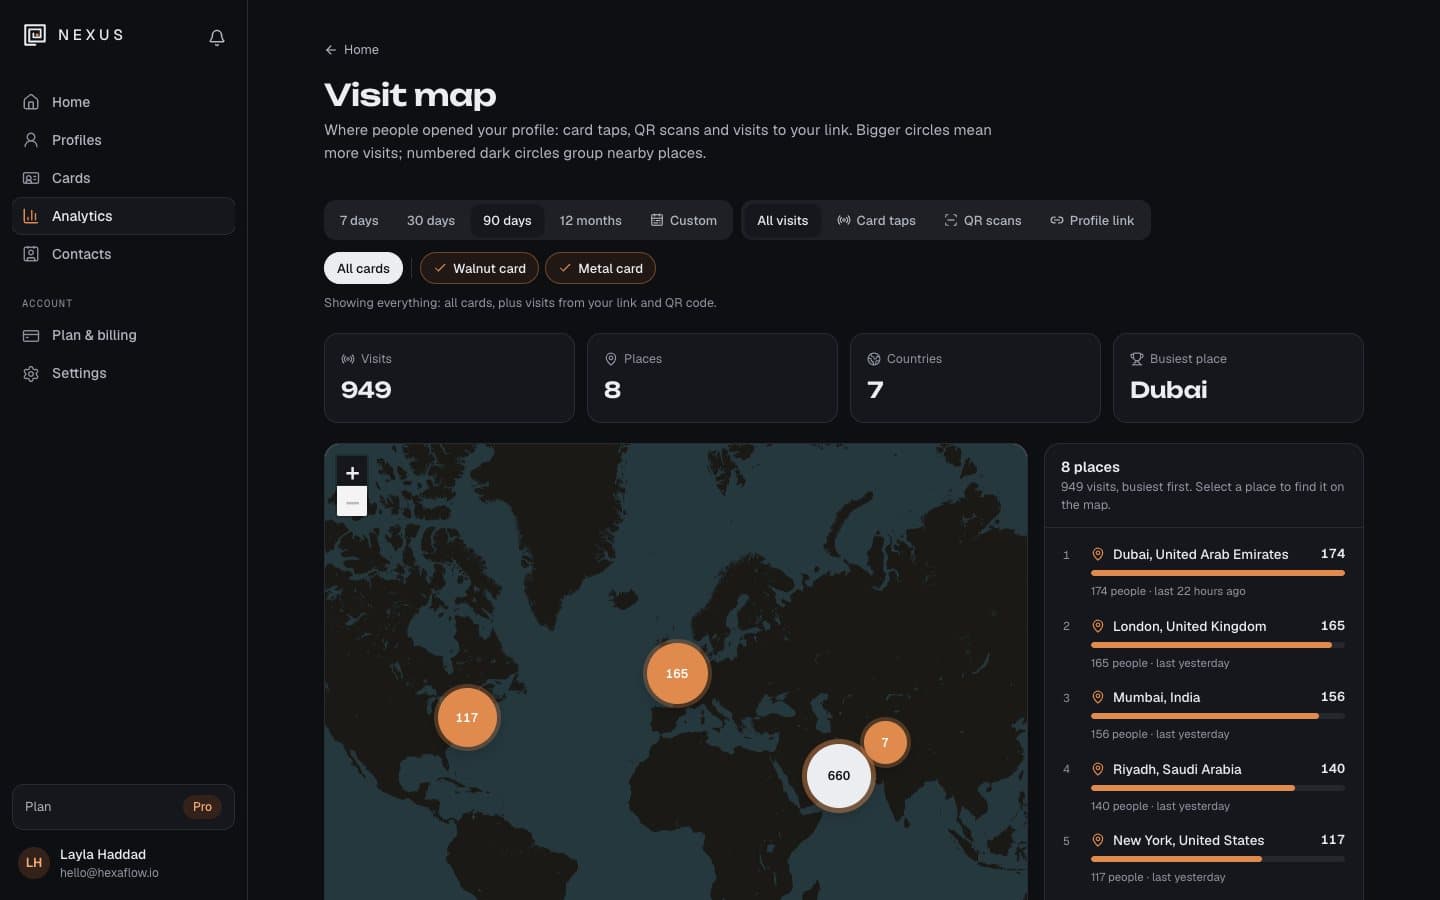Click the small 7 circle on map
Viewport: 1440px width, 900px height.
coord(885,742)
